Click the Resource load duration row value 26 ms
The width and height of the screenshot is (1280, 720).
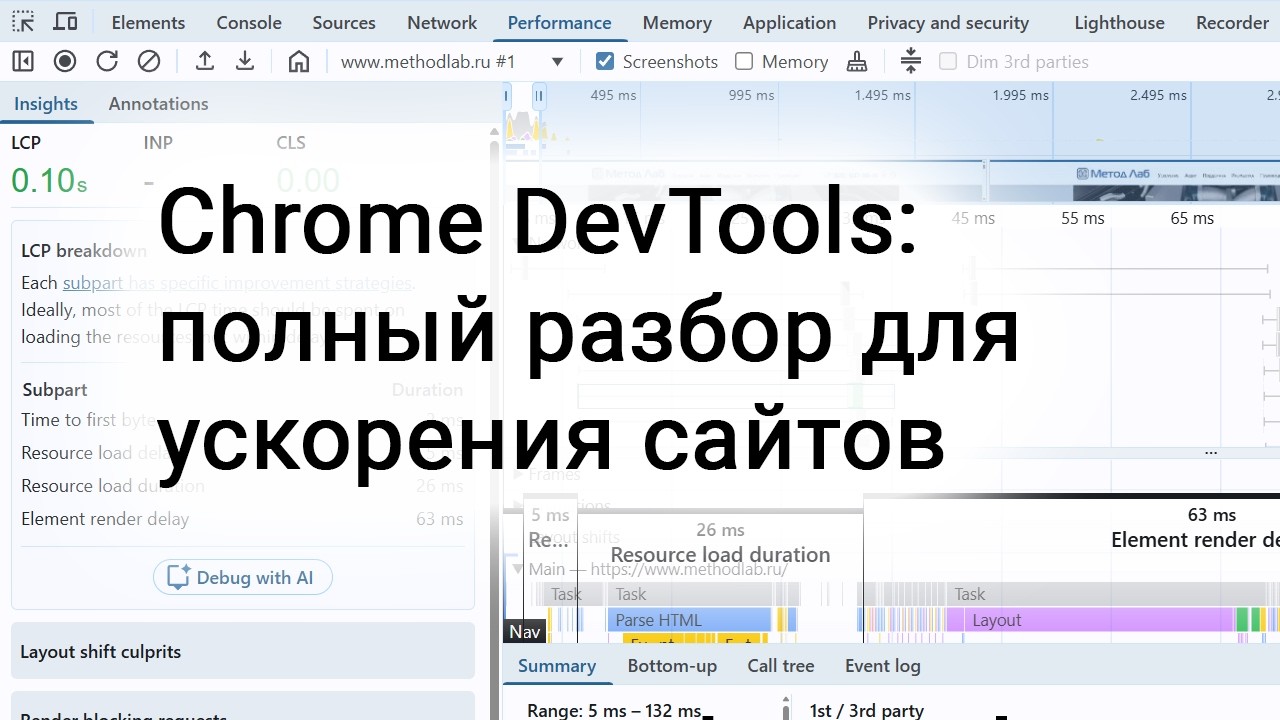point(440,486)
